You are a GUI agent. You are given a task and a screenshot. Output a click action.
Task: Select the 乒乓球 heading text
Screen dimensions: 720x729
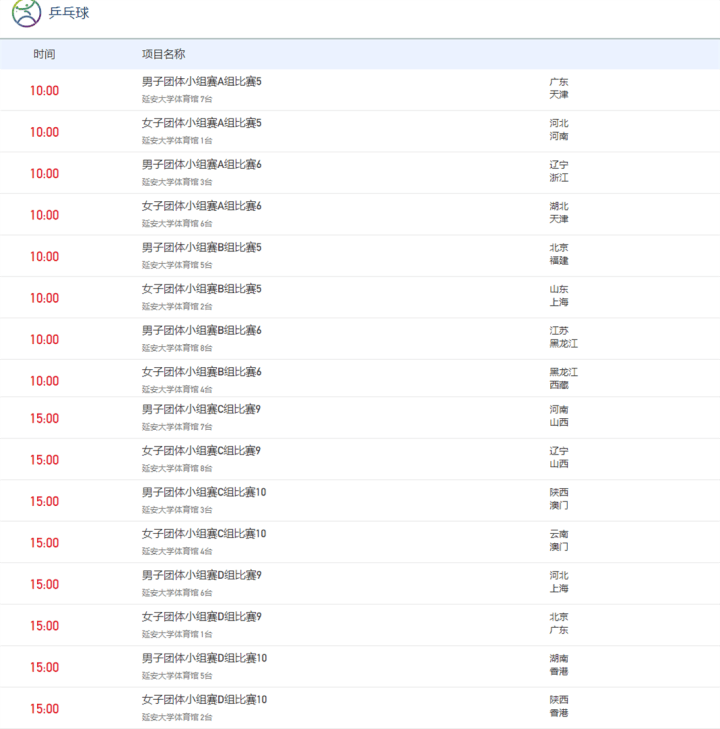coord(69,13)
